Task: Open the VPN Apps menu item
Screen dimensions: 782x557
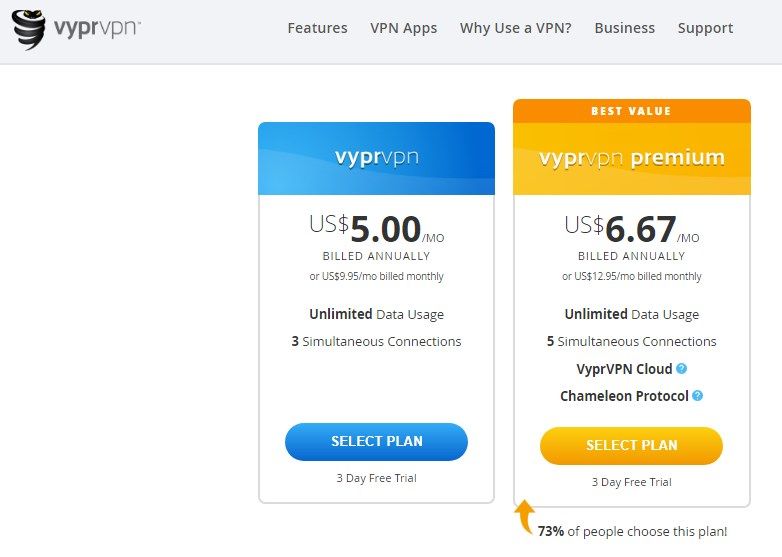Action: pyautogui.click(x=403, y=28)
